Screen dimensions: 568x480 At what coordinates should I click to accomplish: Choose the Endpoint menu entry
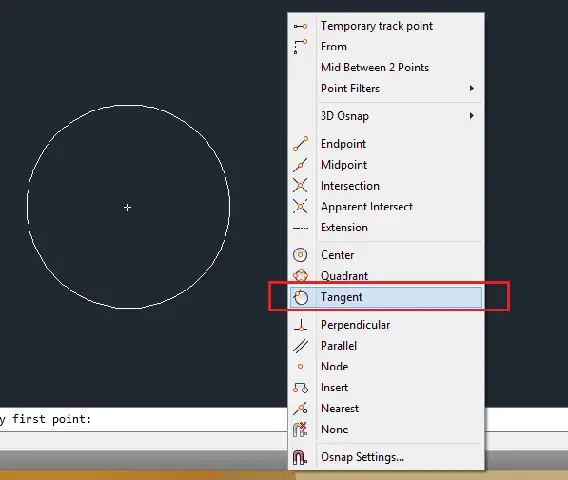[x=386, y=144]
